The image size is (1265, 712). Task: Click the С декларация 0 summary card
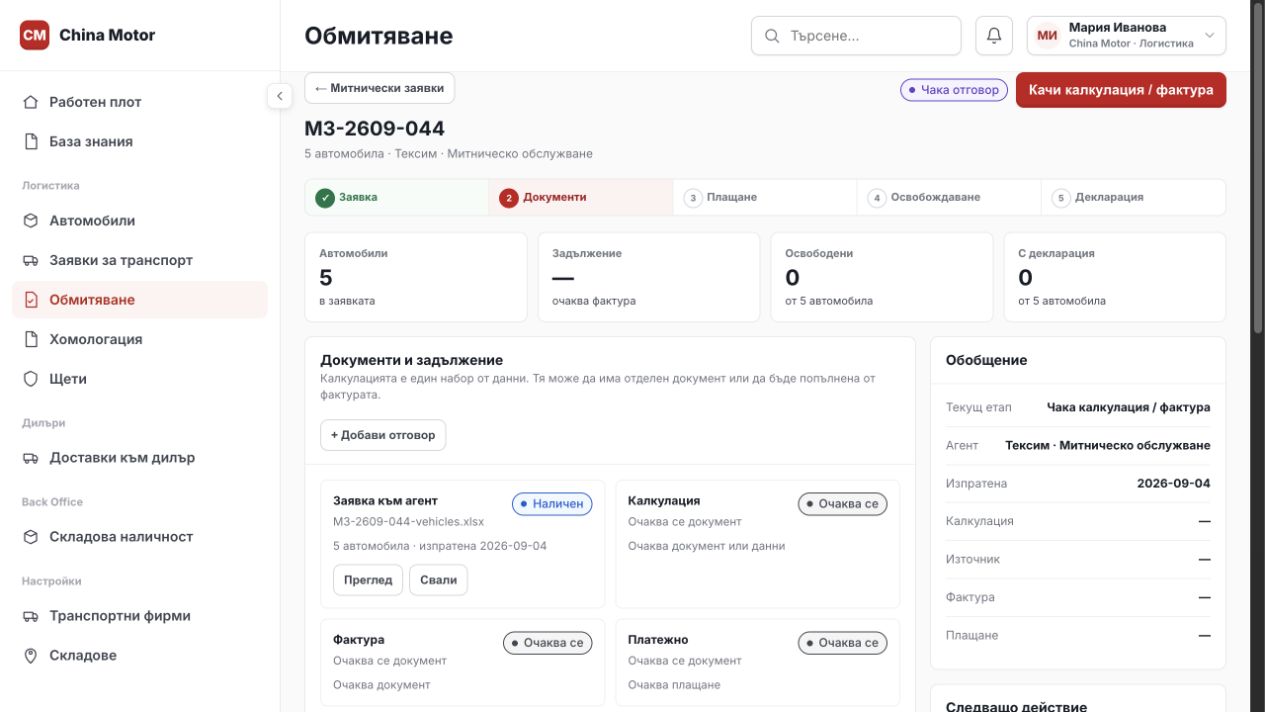coord(1115,277)
